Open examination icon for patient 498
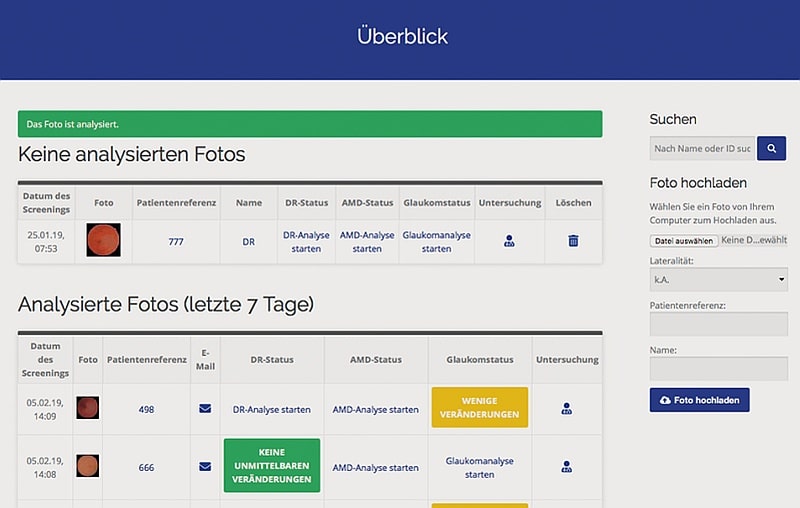Screen dimensions: 800x508 pyautogui.click(x=567, y=409)
